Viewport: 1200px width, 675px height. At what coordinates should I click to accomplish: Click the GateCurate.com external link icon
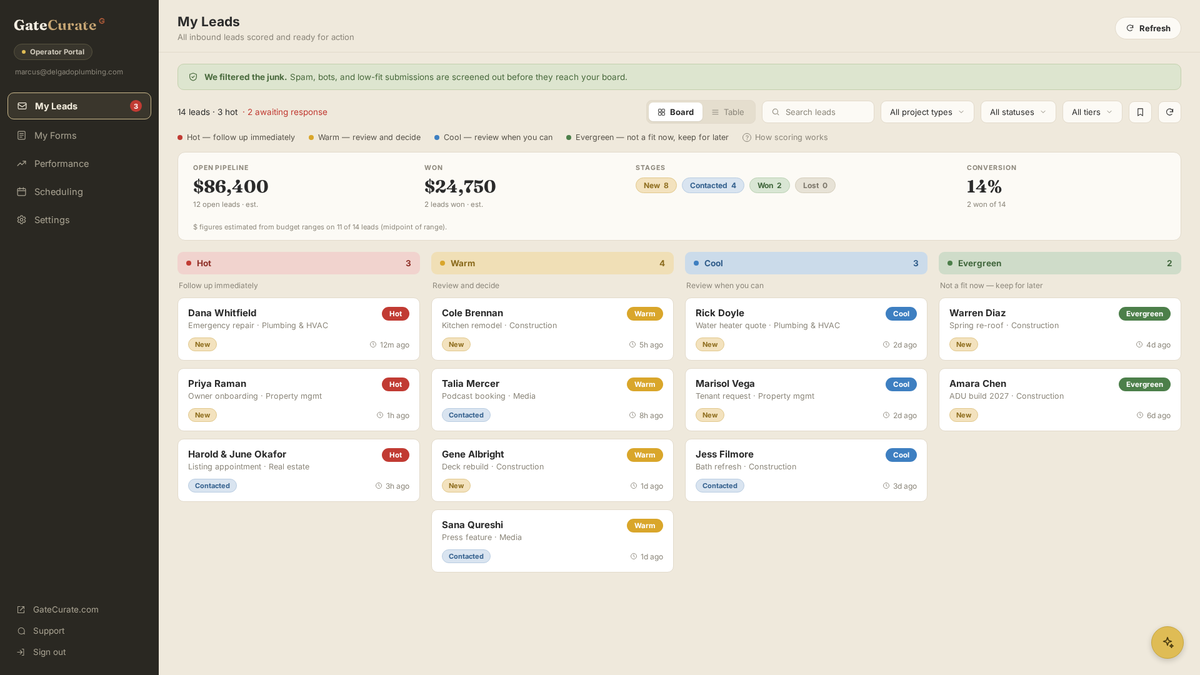[22, 609]
